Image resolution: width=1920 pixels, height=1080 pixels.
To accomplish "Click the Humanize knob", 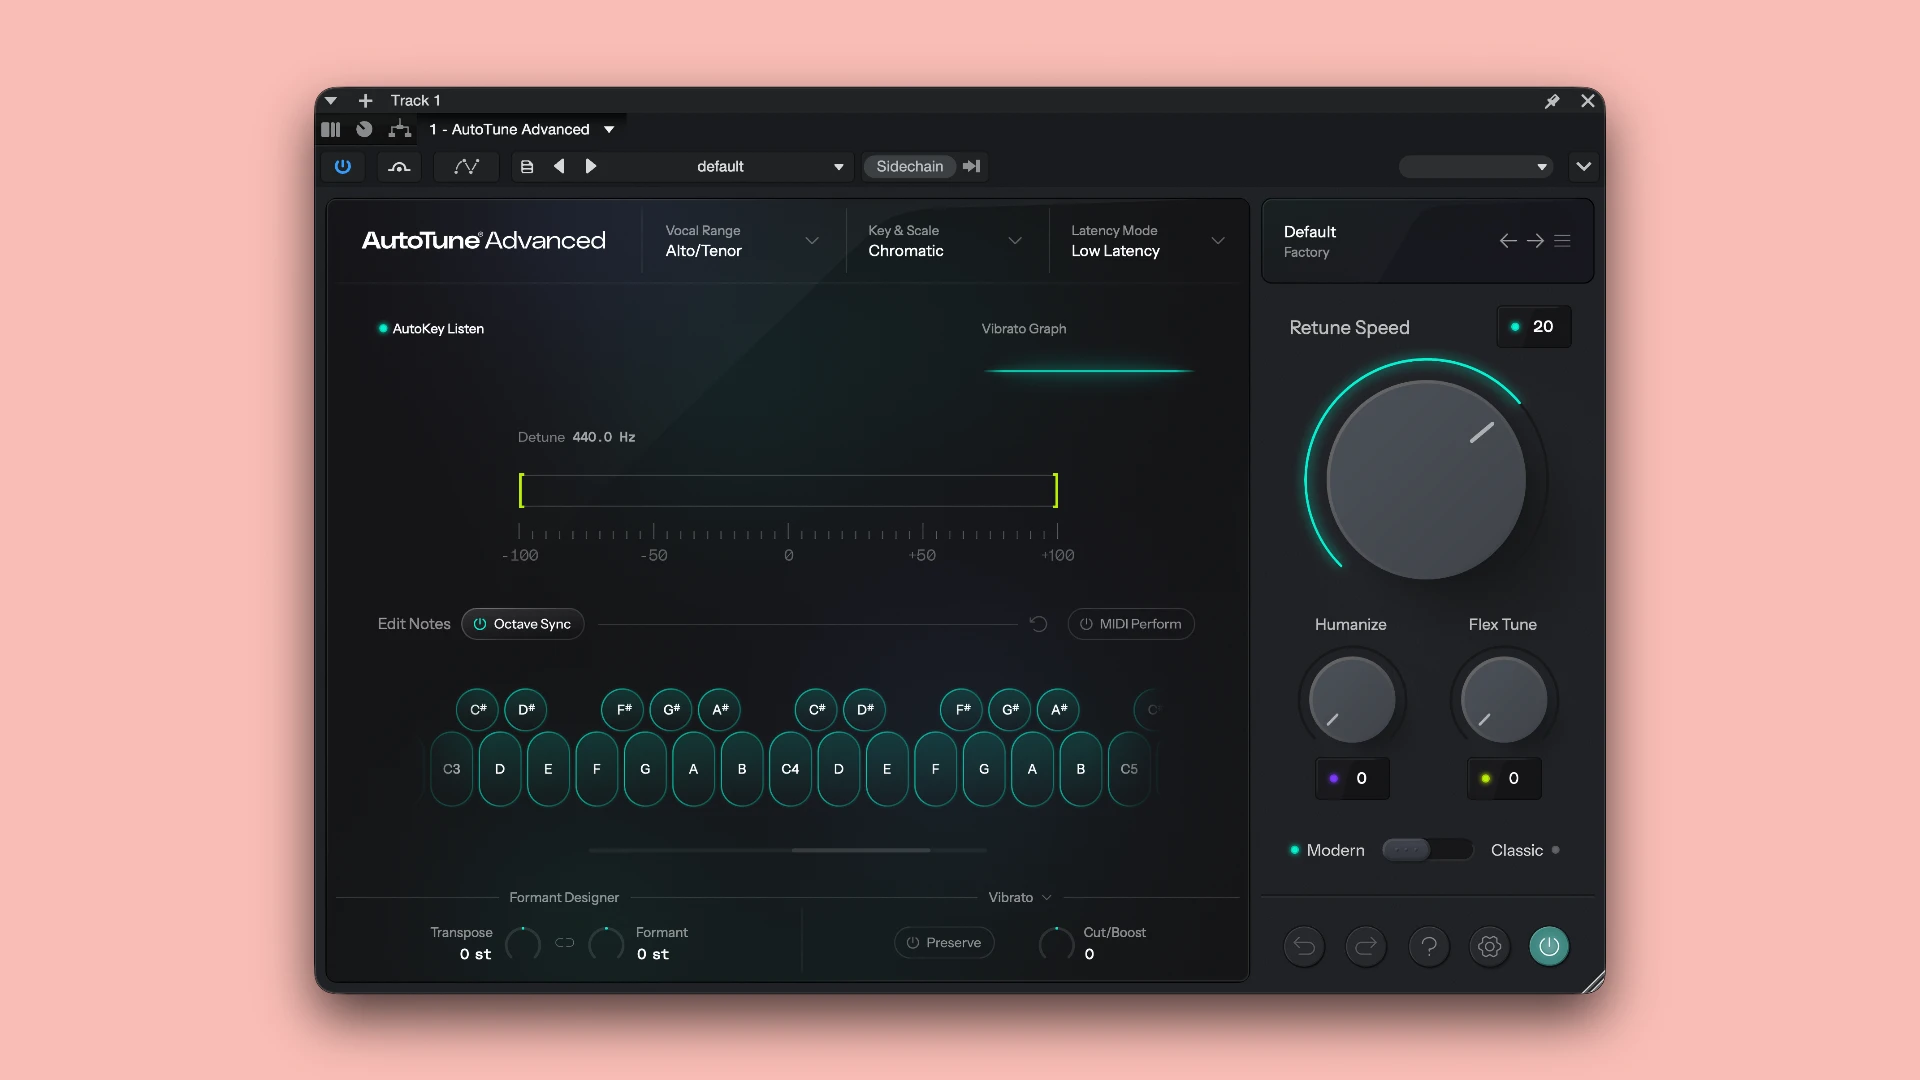I will tap(1352, 700).
